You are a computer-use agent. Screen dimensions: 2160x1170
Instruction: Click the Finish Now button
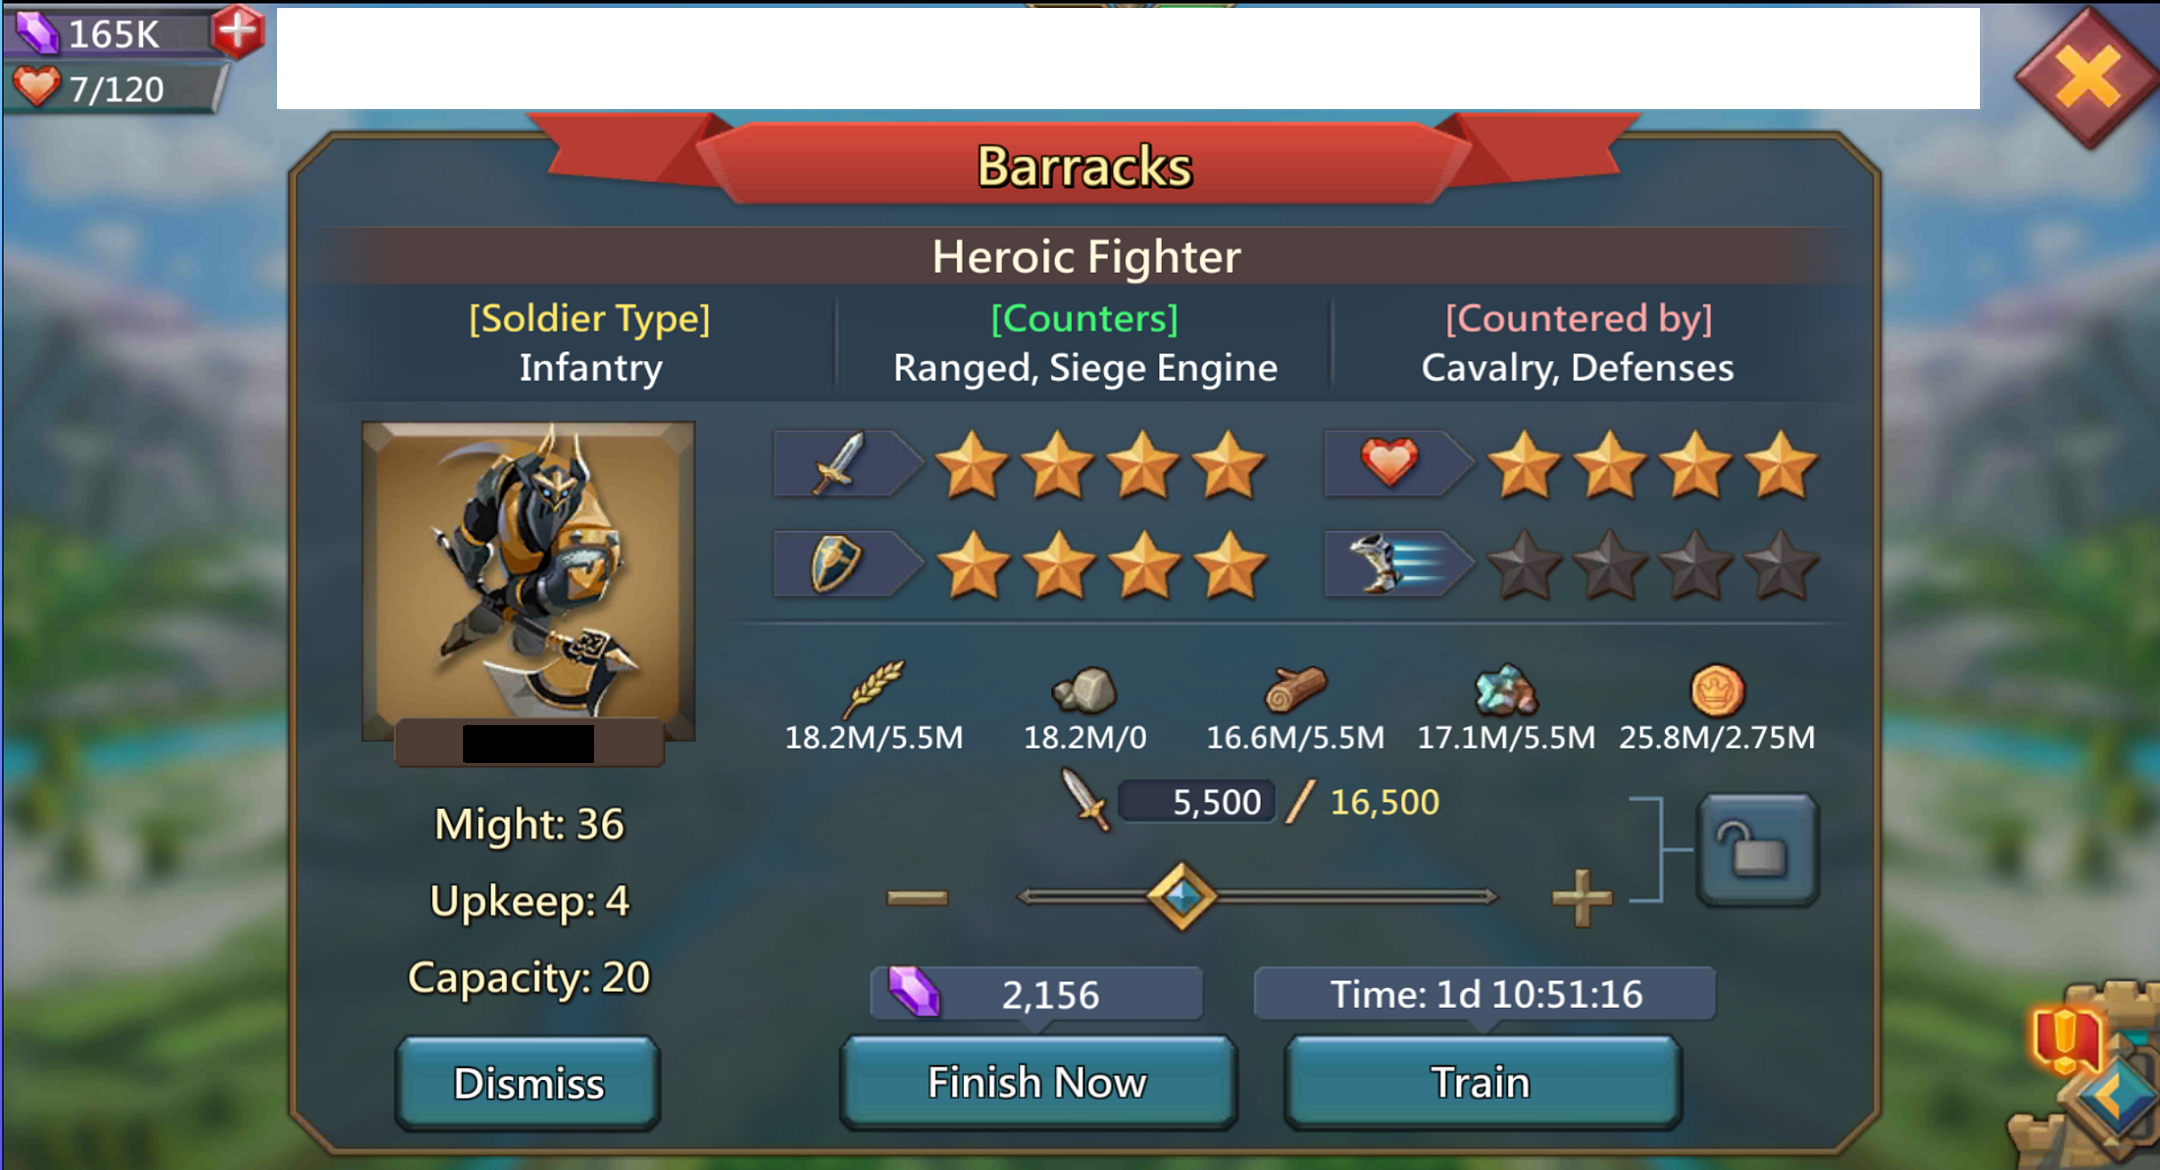[x=1038, y=1083]
